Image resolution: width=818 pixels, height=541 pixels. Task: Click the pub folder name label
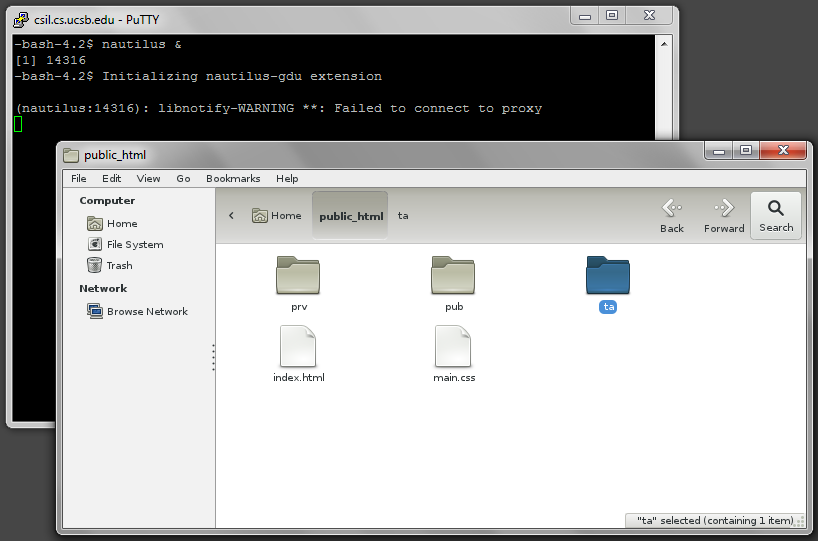[x=454, y=307]
